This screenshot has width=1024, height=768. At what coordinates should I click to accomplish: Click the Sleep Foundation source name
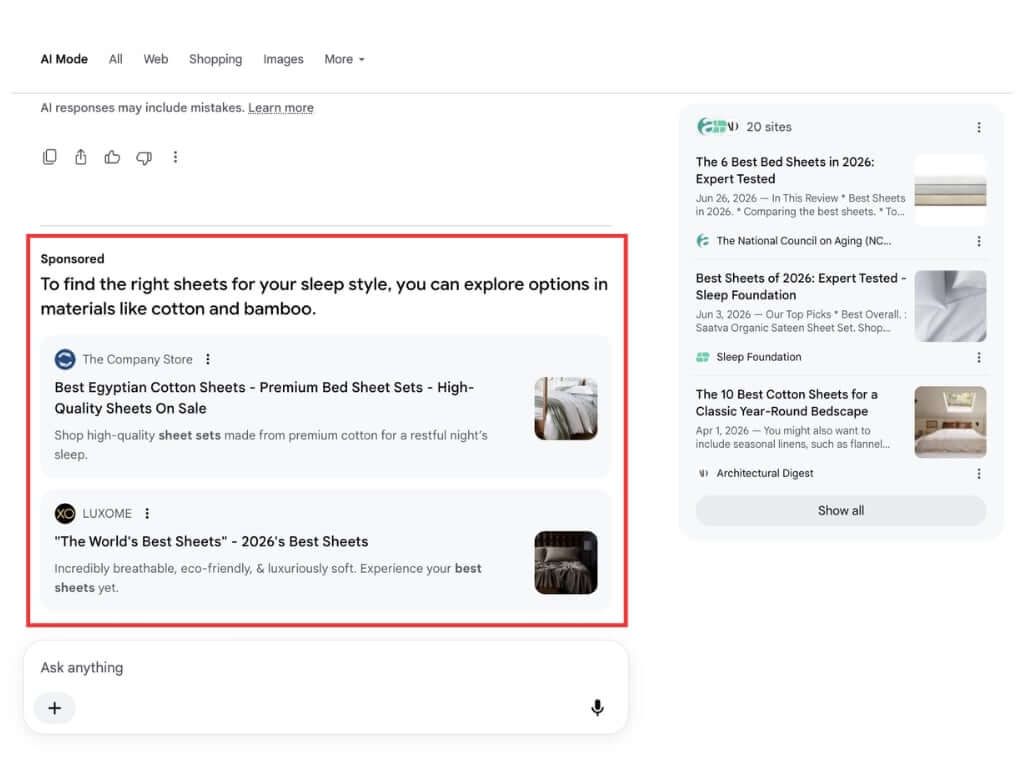[x=759, y=357]
